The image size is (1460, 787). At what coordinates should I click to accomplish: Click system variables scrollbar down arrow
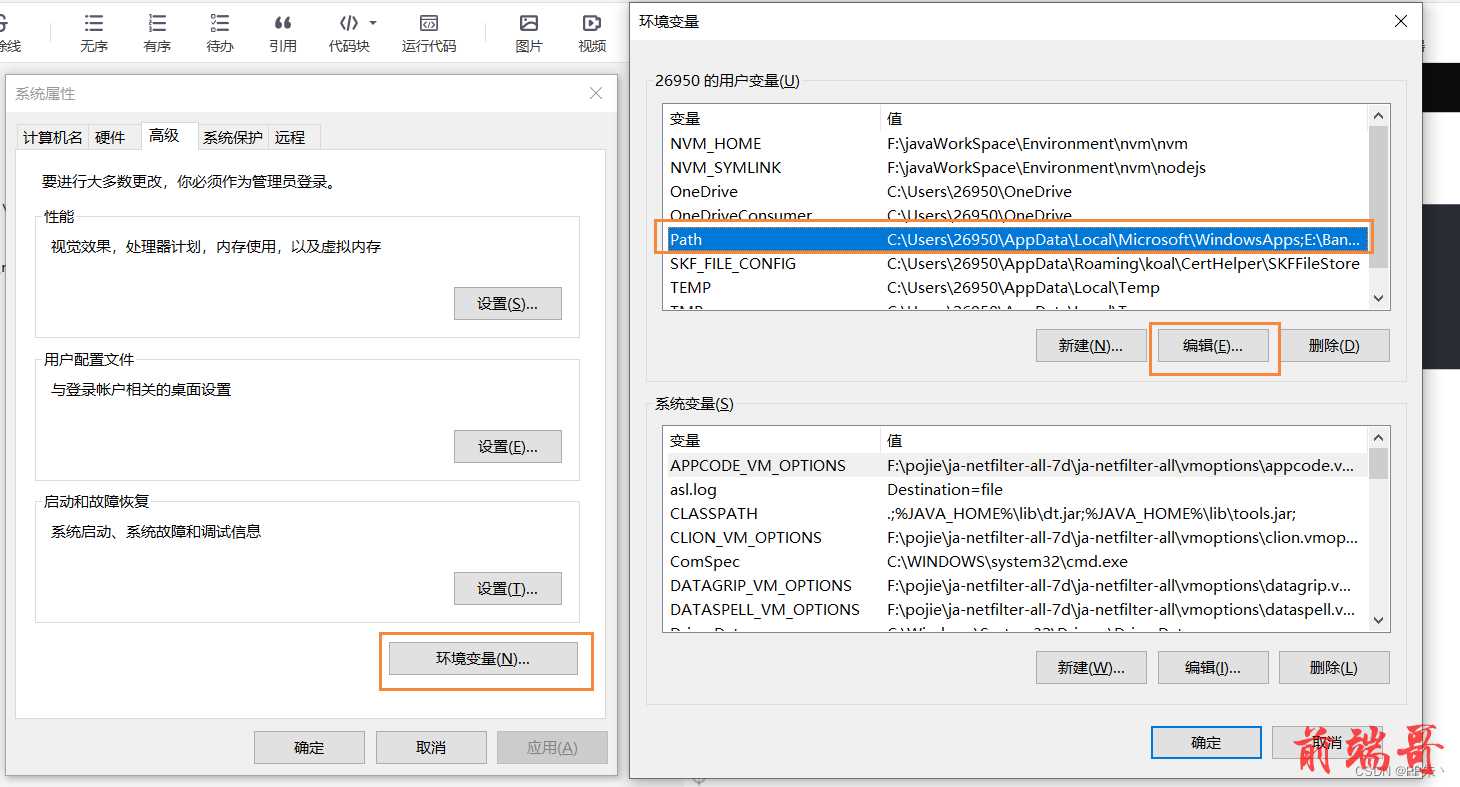(x=1378, y=620)
